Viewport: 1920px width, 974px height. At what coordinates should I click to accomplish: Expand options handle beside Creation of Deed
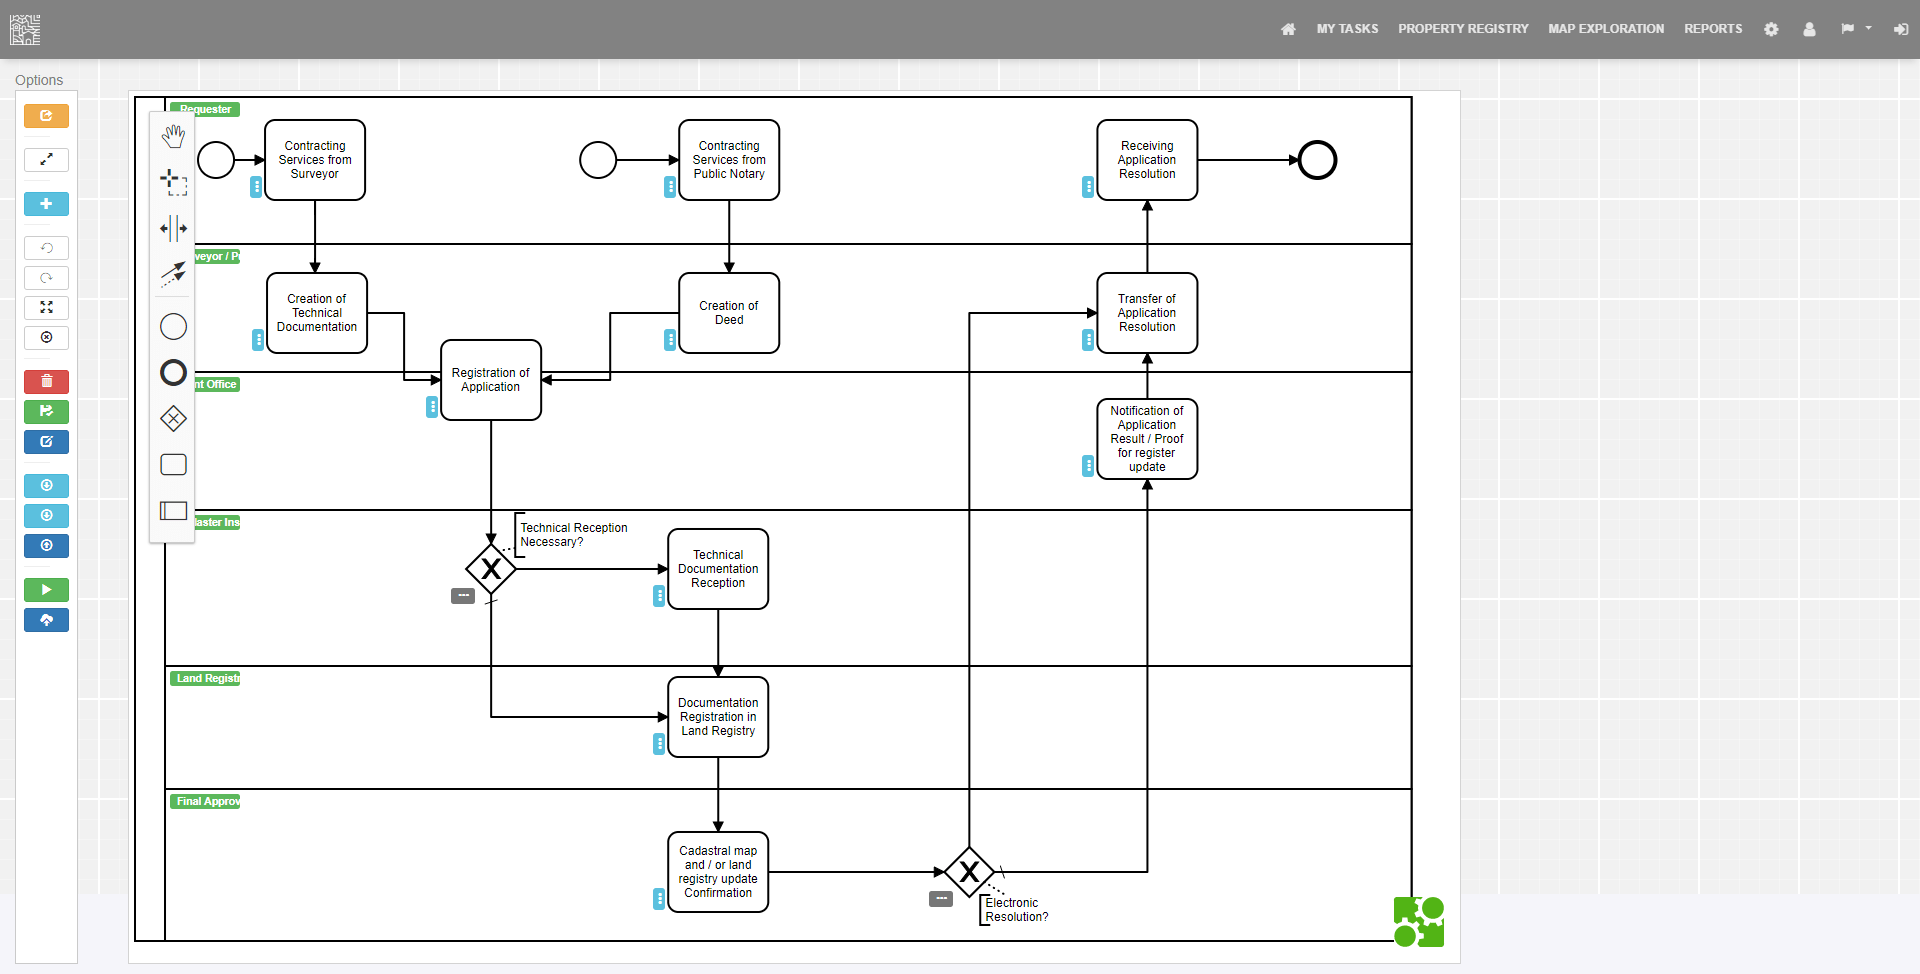point(670,340)
